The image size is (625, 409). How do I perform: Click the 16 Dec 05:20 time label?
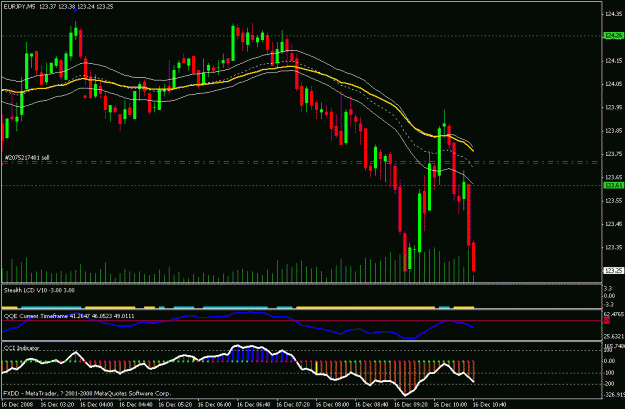click(175, 404)
